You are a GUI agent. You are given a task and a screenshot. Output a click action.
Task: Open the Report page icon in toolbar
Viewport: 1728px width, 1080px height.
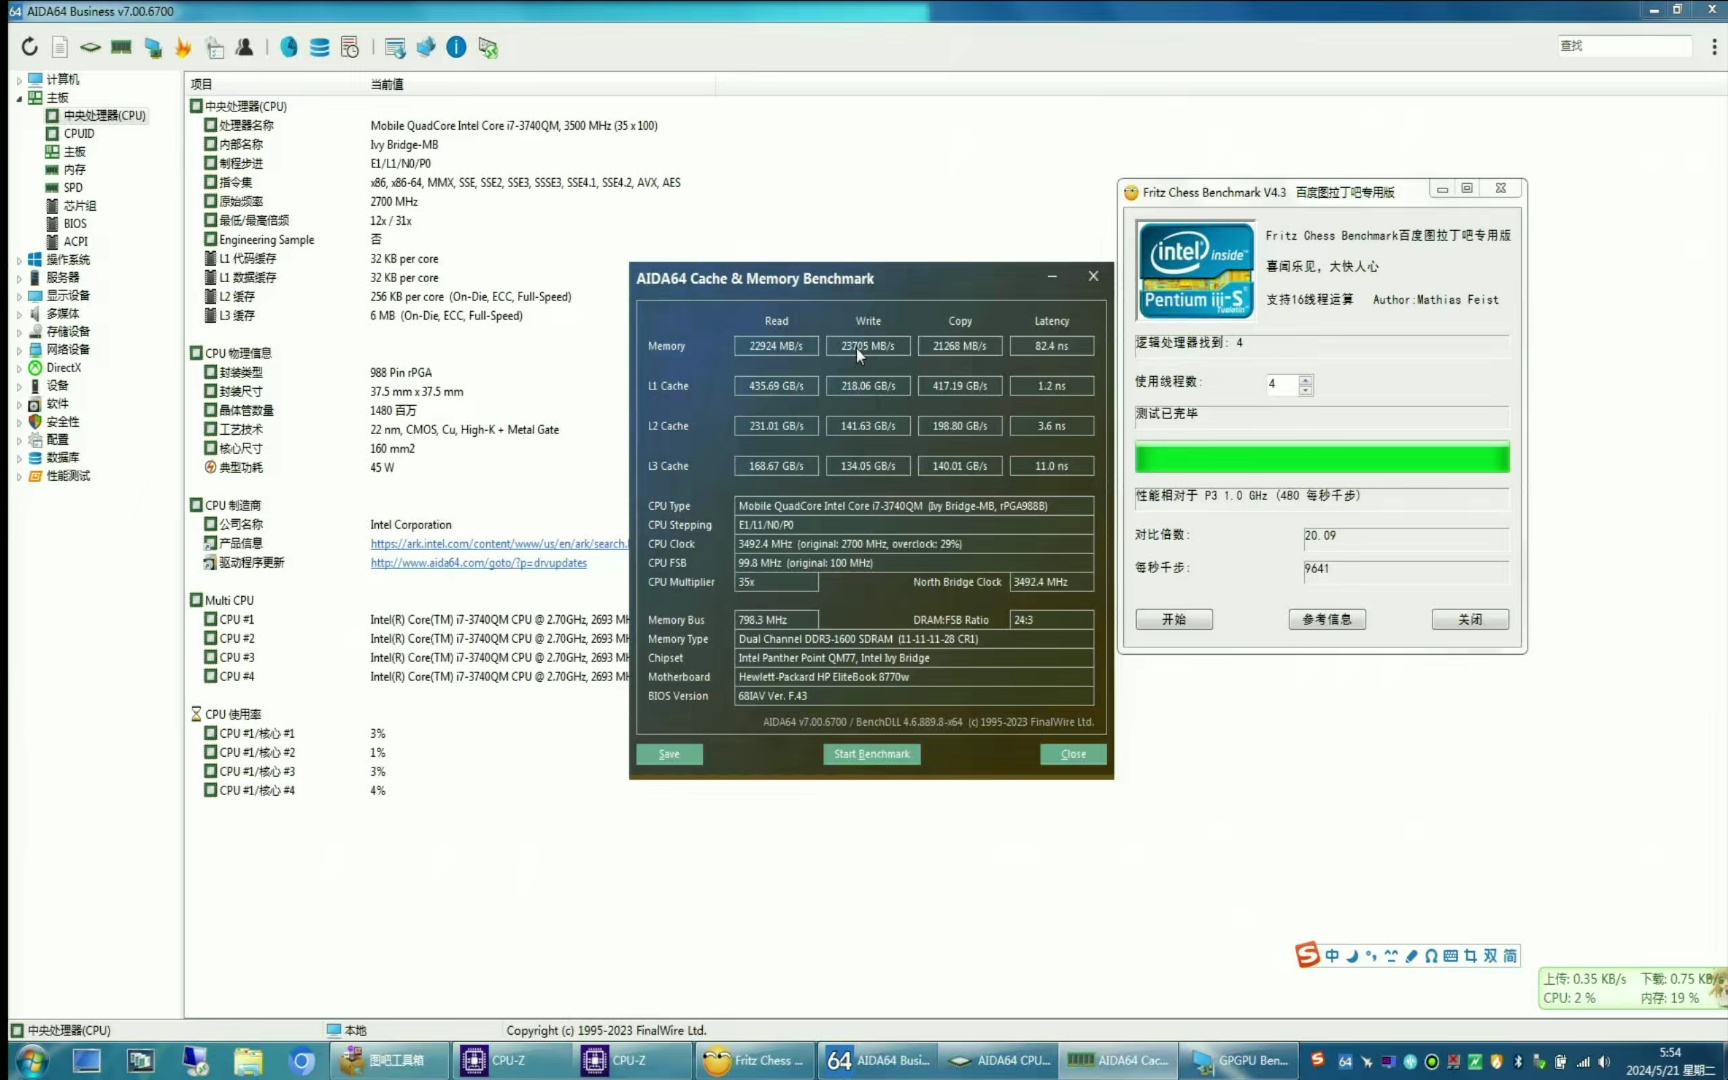click(x=60, y=47)
